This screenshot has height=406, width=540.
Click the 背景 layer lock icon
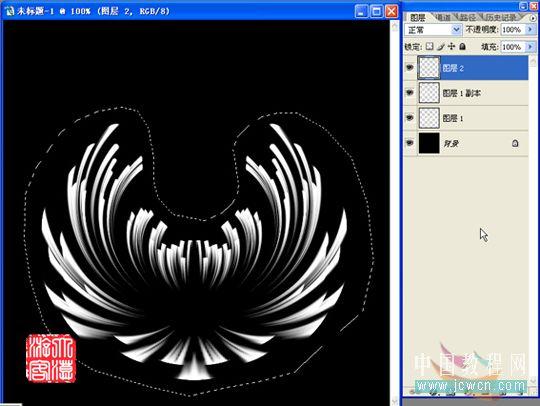[x=515, y=143]
